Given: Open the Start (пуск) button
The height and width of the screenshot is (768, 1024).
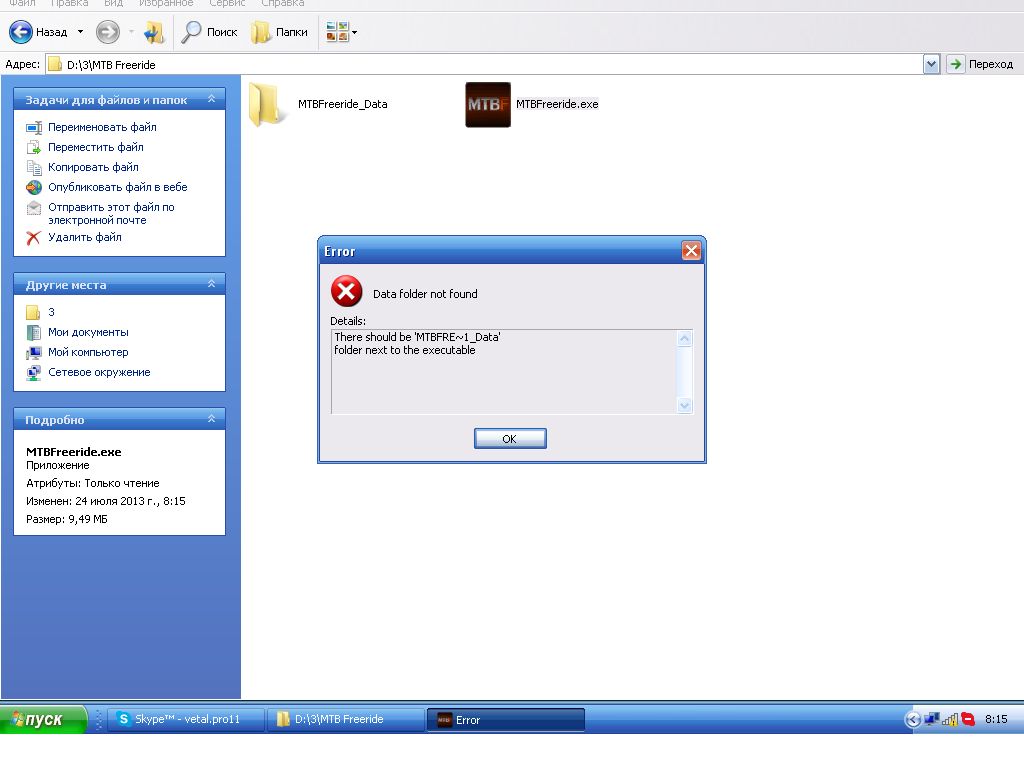Looking at the screenshot, I should click(43, 719).
